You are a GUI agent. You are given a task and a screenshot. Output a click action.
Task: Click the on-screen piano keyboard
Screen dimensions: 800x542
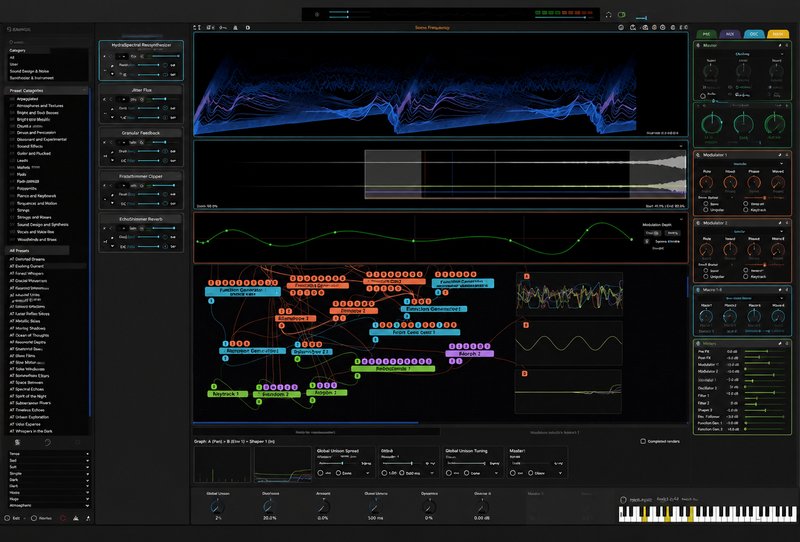click(x=707, y=514)
